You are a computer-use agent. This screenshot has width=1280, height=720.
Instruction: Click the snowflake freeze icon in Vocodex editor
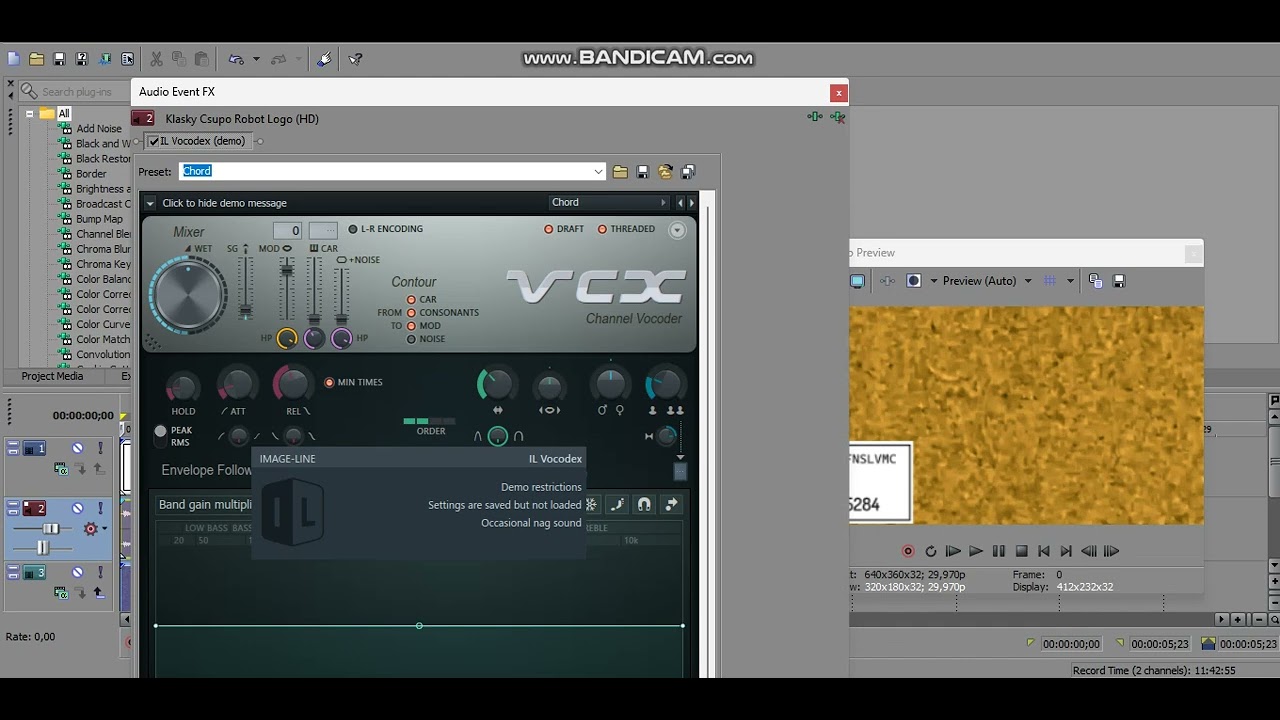[x=591, y=505]
